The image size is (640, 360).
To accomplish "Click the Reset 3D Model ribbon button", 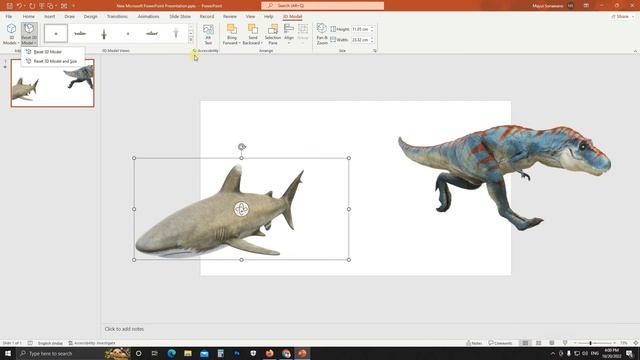I will (x=29, y=34).
